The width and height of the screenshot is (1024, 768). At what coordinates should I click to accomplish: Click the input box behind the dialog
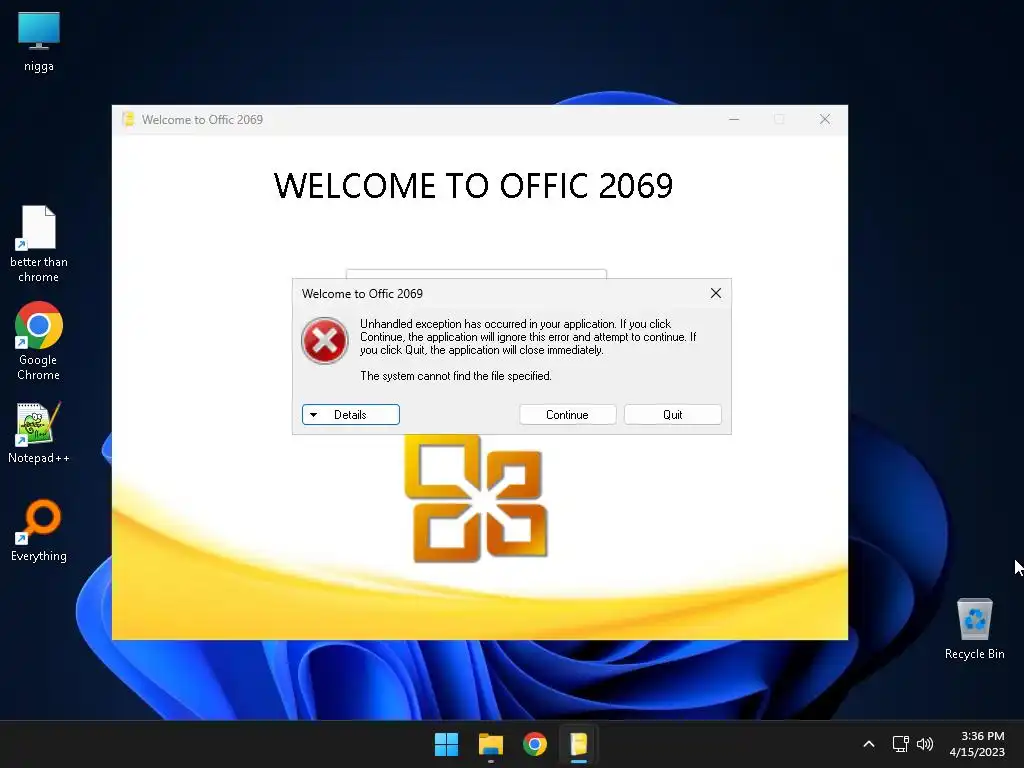(476, 274)
